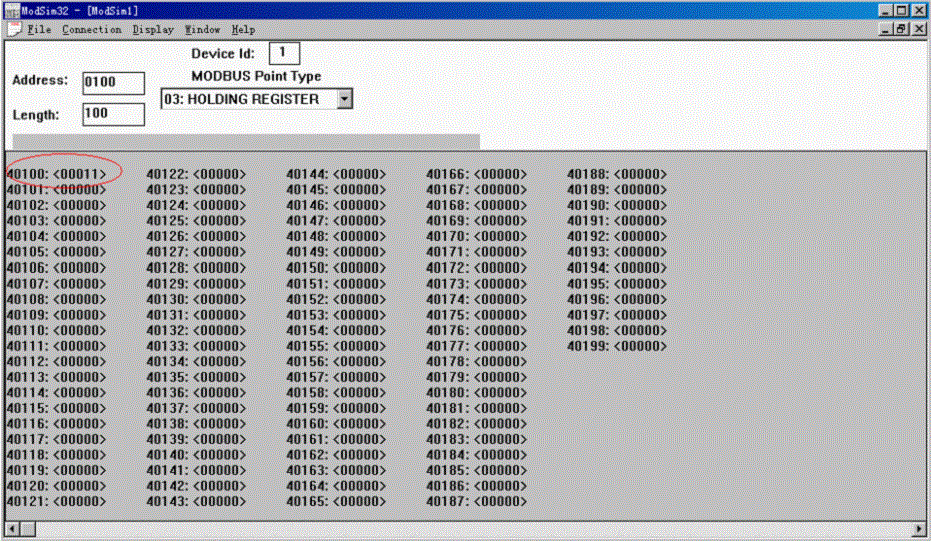931x541 pixels.
Task: Open the Help menu
Action: click(244, 30)
